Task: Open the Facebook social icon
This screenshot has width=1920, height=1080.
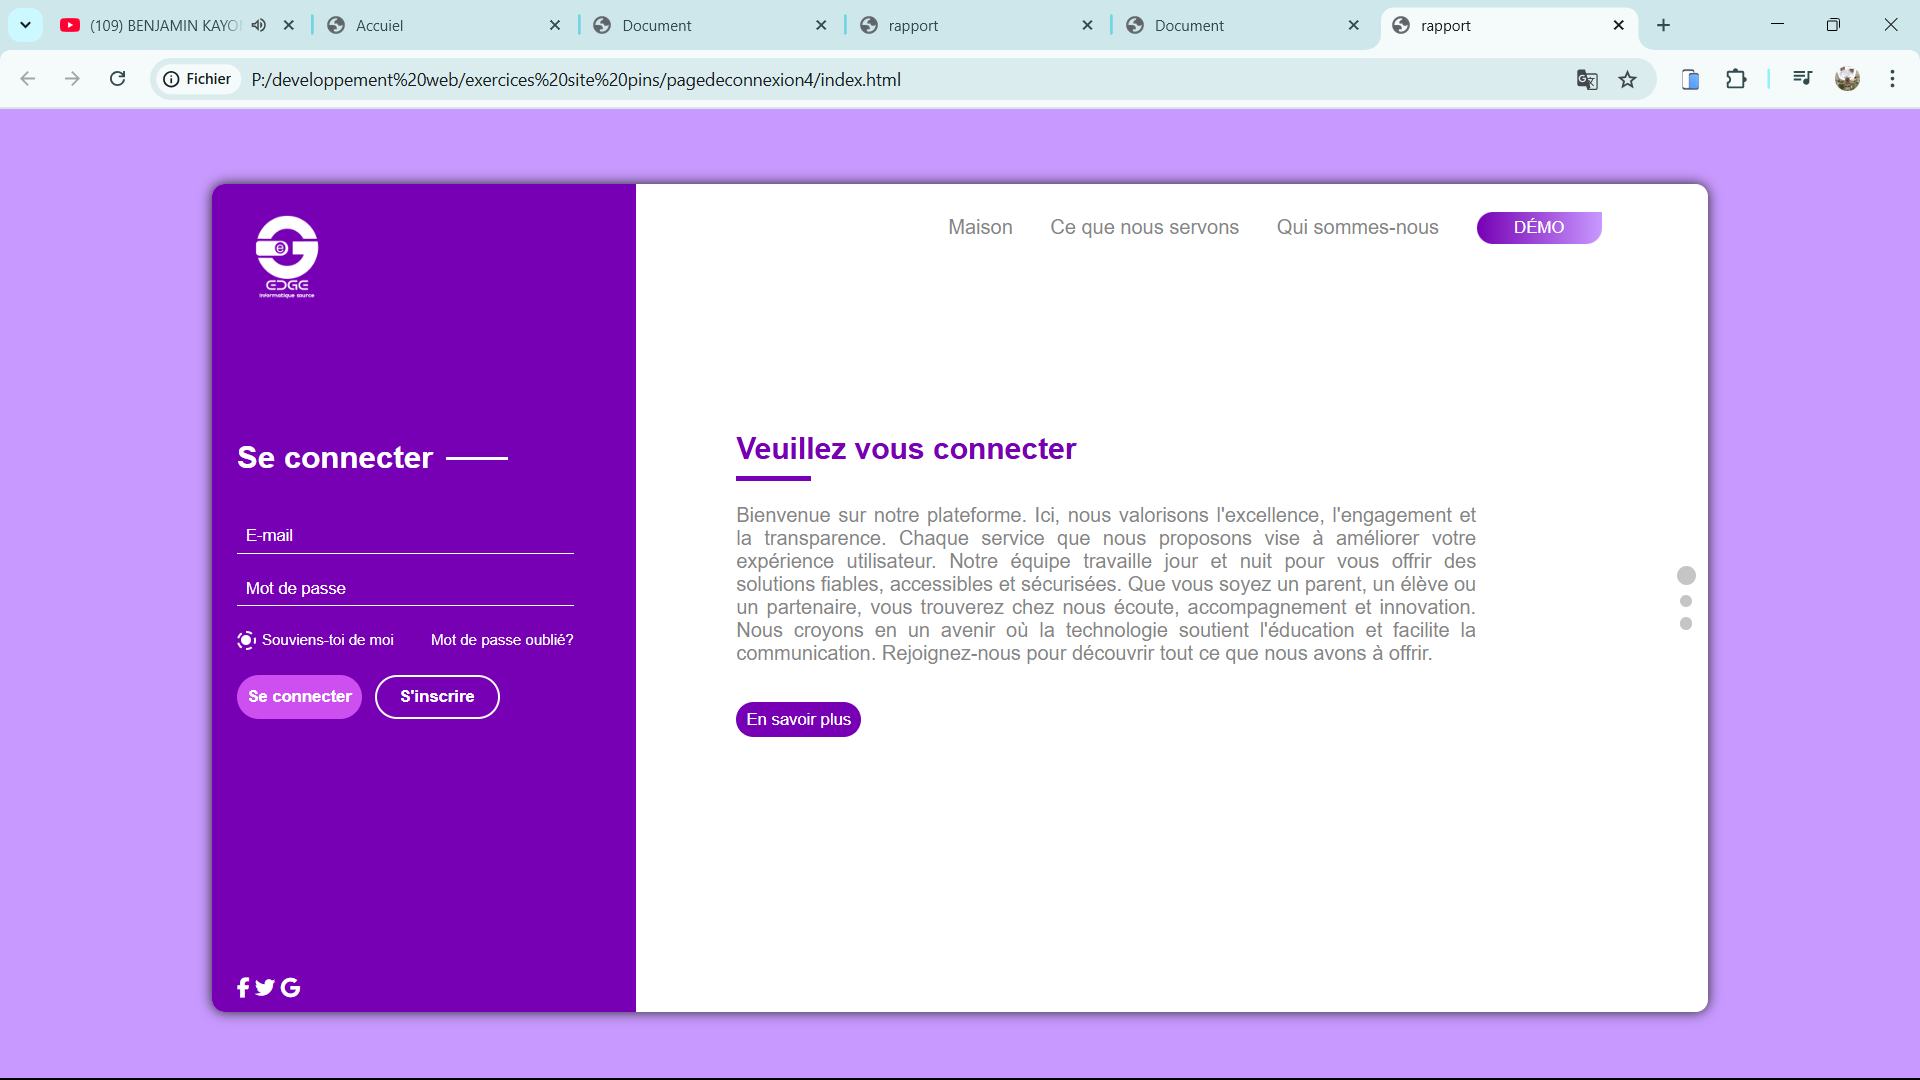Action: click(x=243, y=988)
